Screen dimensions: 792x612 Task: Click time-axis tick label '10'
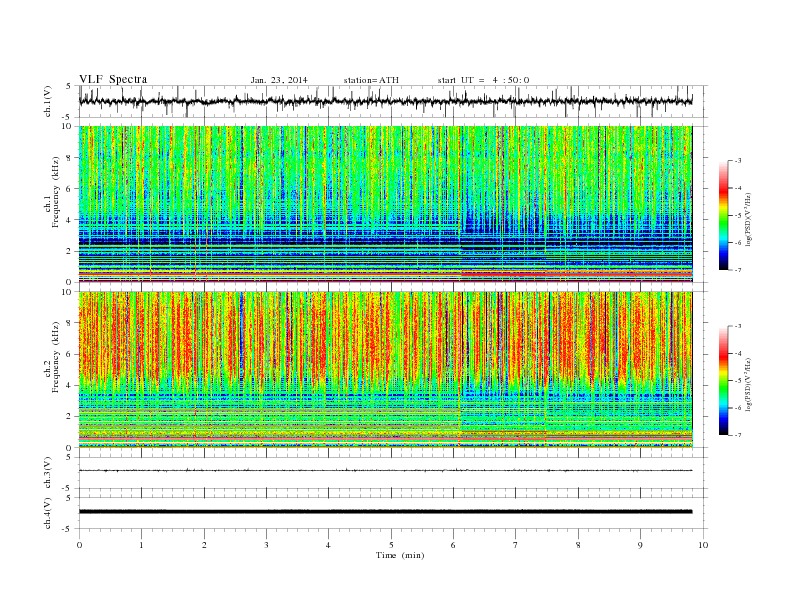tap(703, 545)
